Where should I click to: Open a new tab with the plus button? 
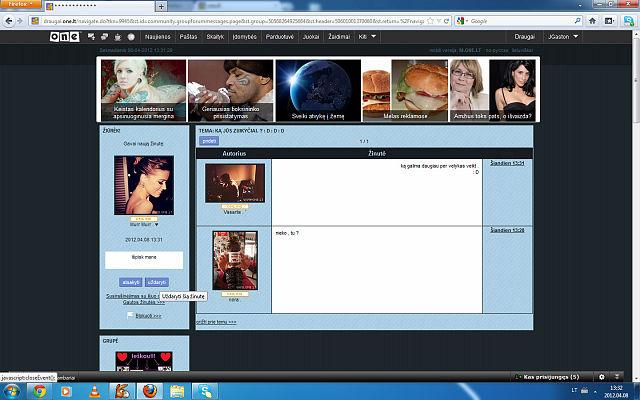point(161,7)
